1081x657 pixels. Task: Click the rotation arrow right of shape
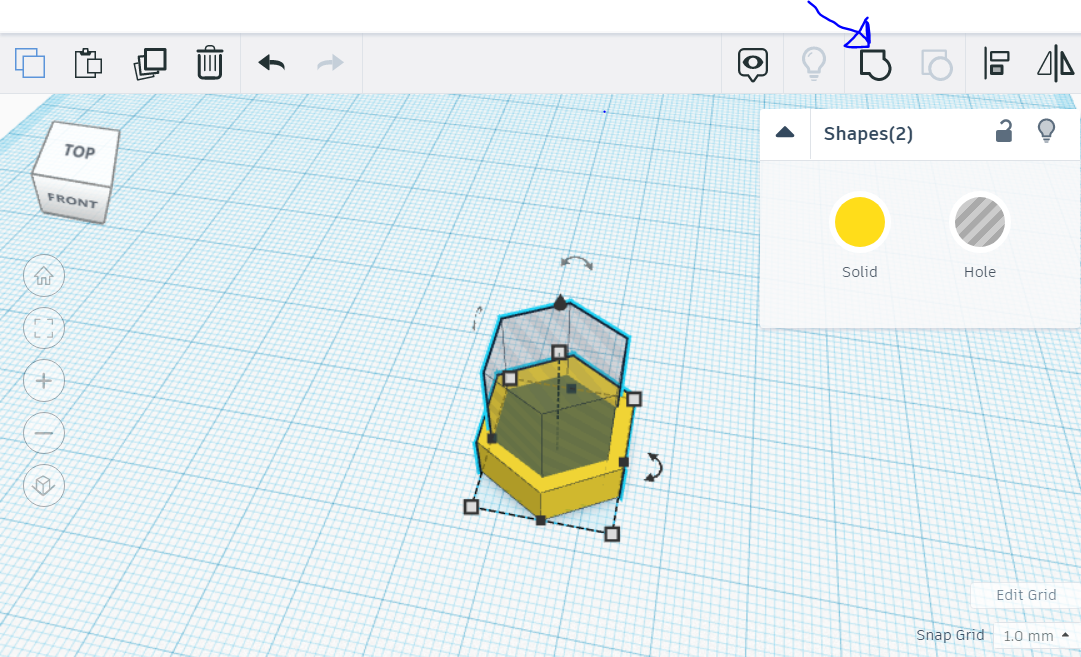pyautogui.click(x=653, y=467)
